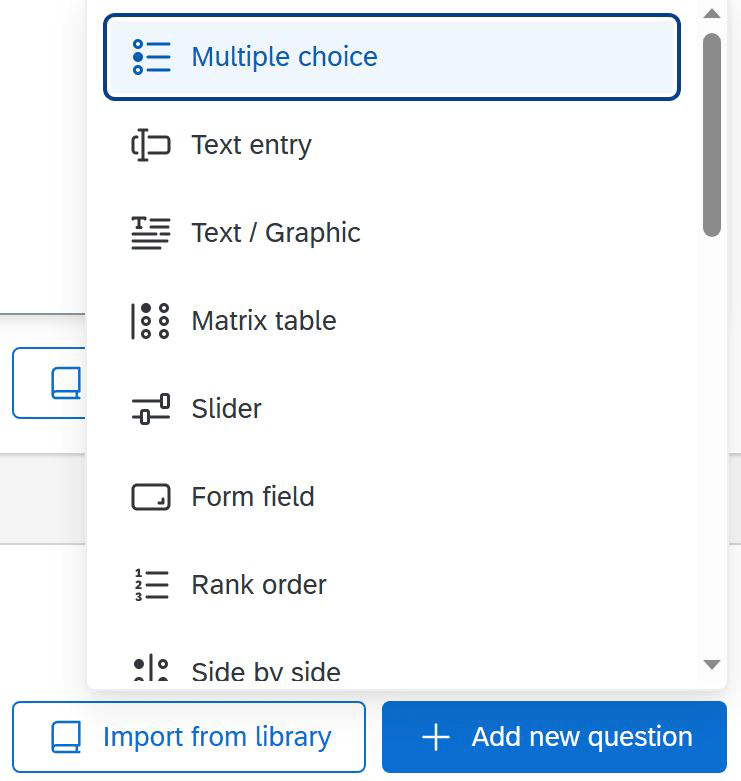Click the Matrix table dots icon
Screen dimensions: 741x781
pyautogui.click(x=150, y=321)
